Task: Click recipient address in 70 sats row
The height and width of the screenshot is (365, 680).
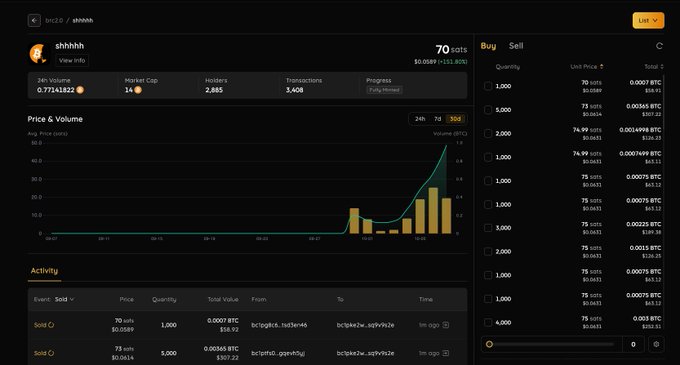Action: point(365,325)
